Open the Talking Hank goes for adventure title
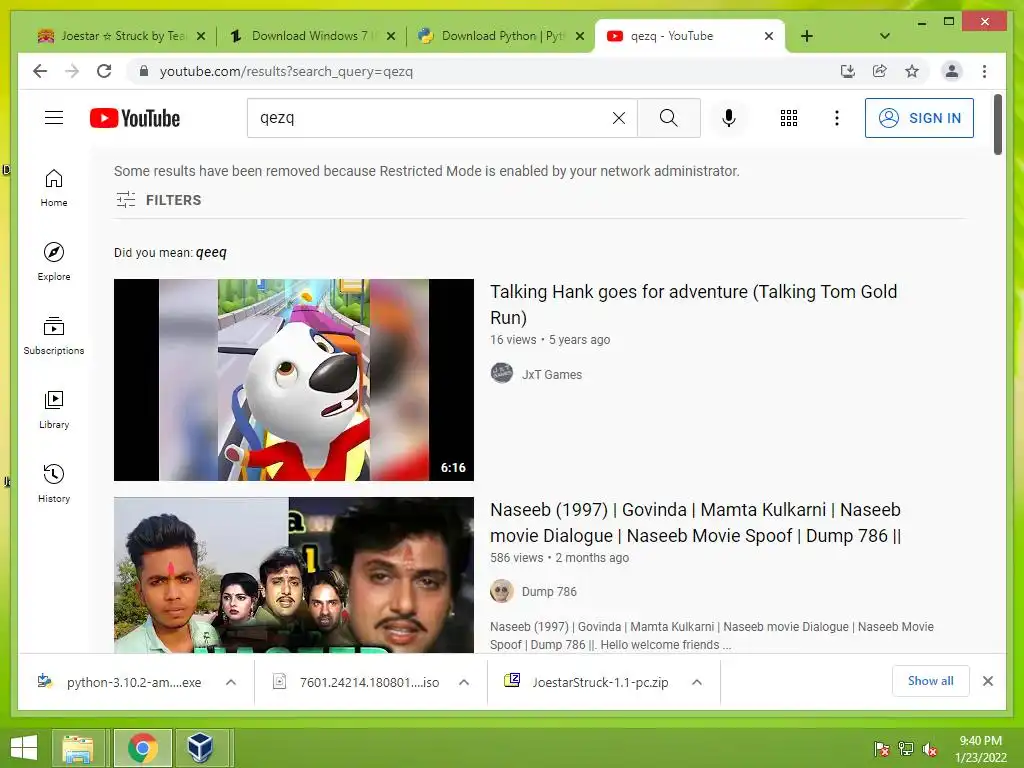This screenshot has width=1024, height=768. tap(694, 304)
